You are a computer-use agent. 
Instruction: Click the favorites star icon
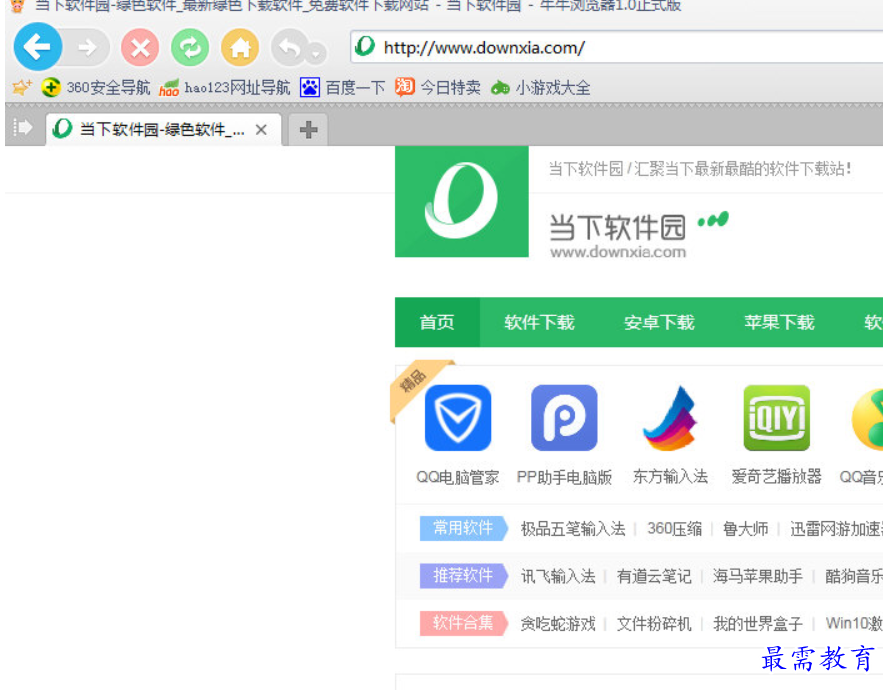click(22, 87)
